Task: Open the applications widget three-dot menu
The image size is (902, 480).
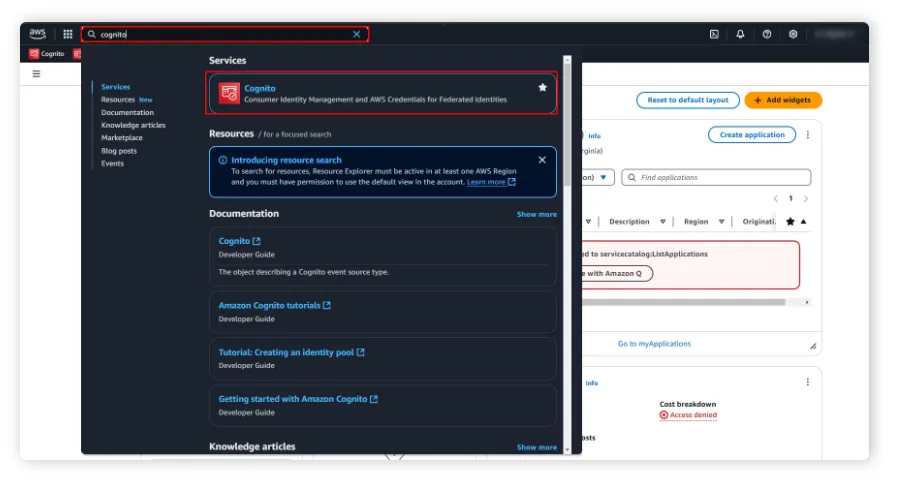Action: pyautogui.click(x=808, y=135)
